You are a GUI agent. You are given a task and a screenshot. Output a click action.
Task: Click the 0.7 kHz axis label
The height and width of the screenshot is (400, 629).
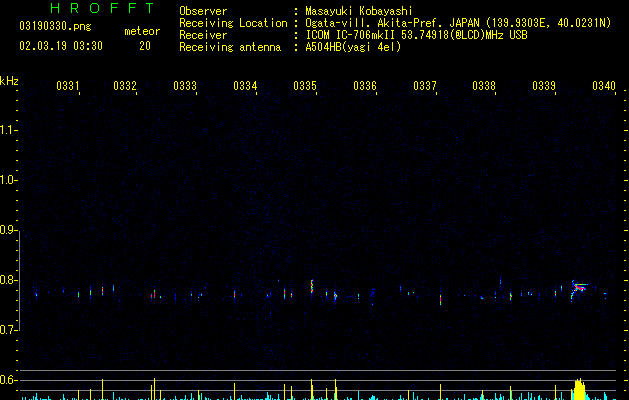tap(8, 330)
